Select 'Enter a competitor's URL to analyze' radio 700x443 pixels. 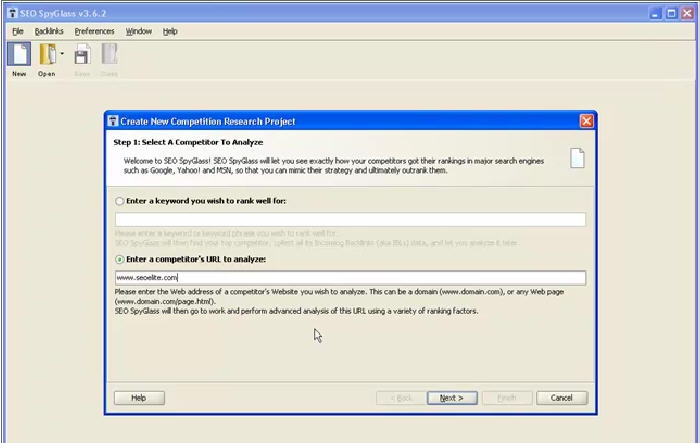pos(120,259)
